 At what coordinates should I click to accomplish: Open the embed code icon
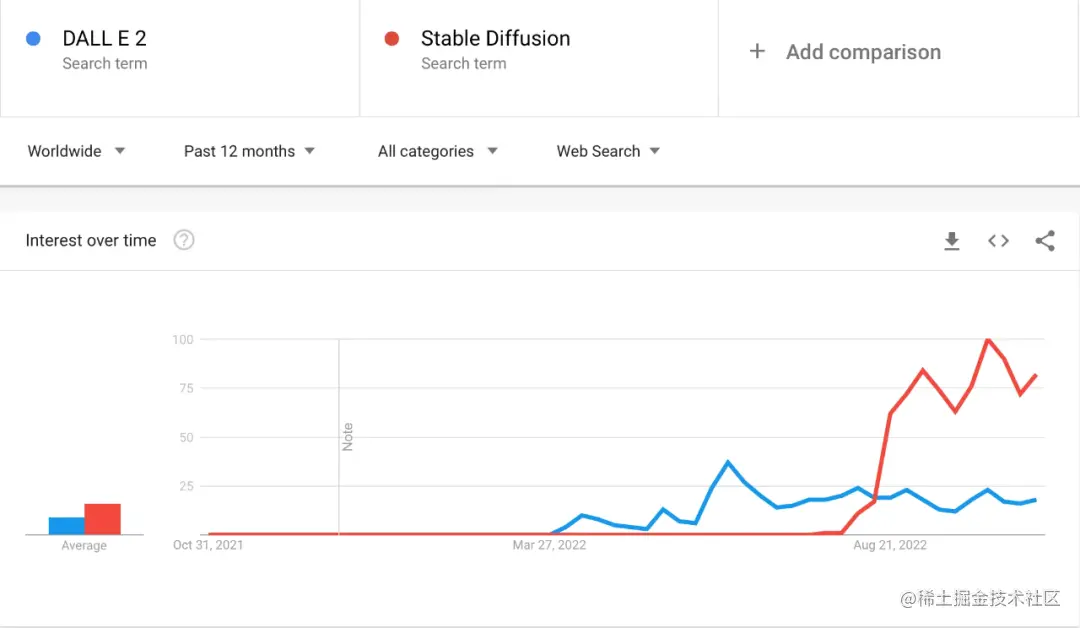(998, 241)
